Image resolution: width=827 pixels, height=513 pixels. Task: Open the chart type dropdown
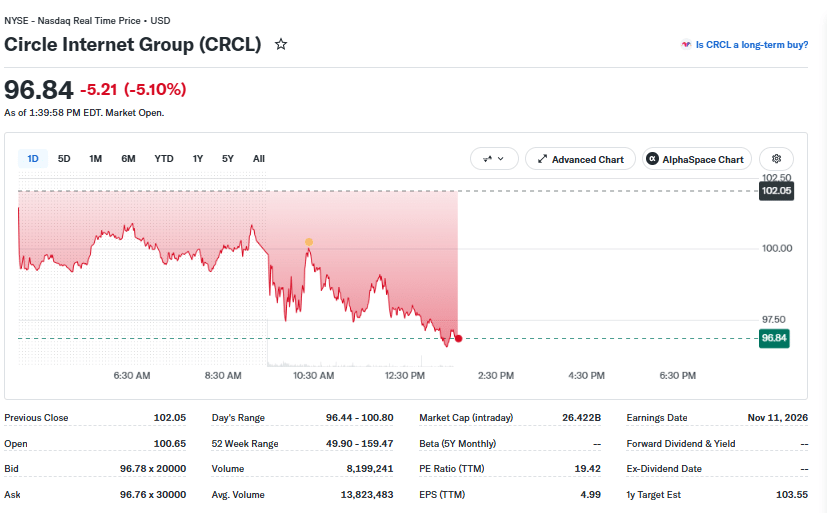[494, 159]
